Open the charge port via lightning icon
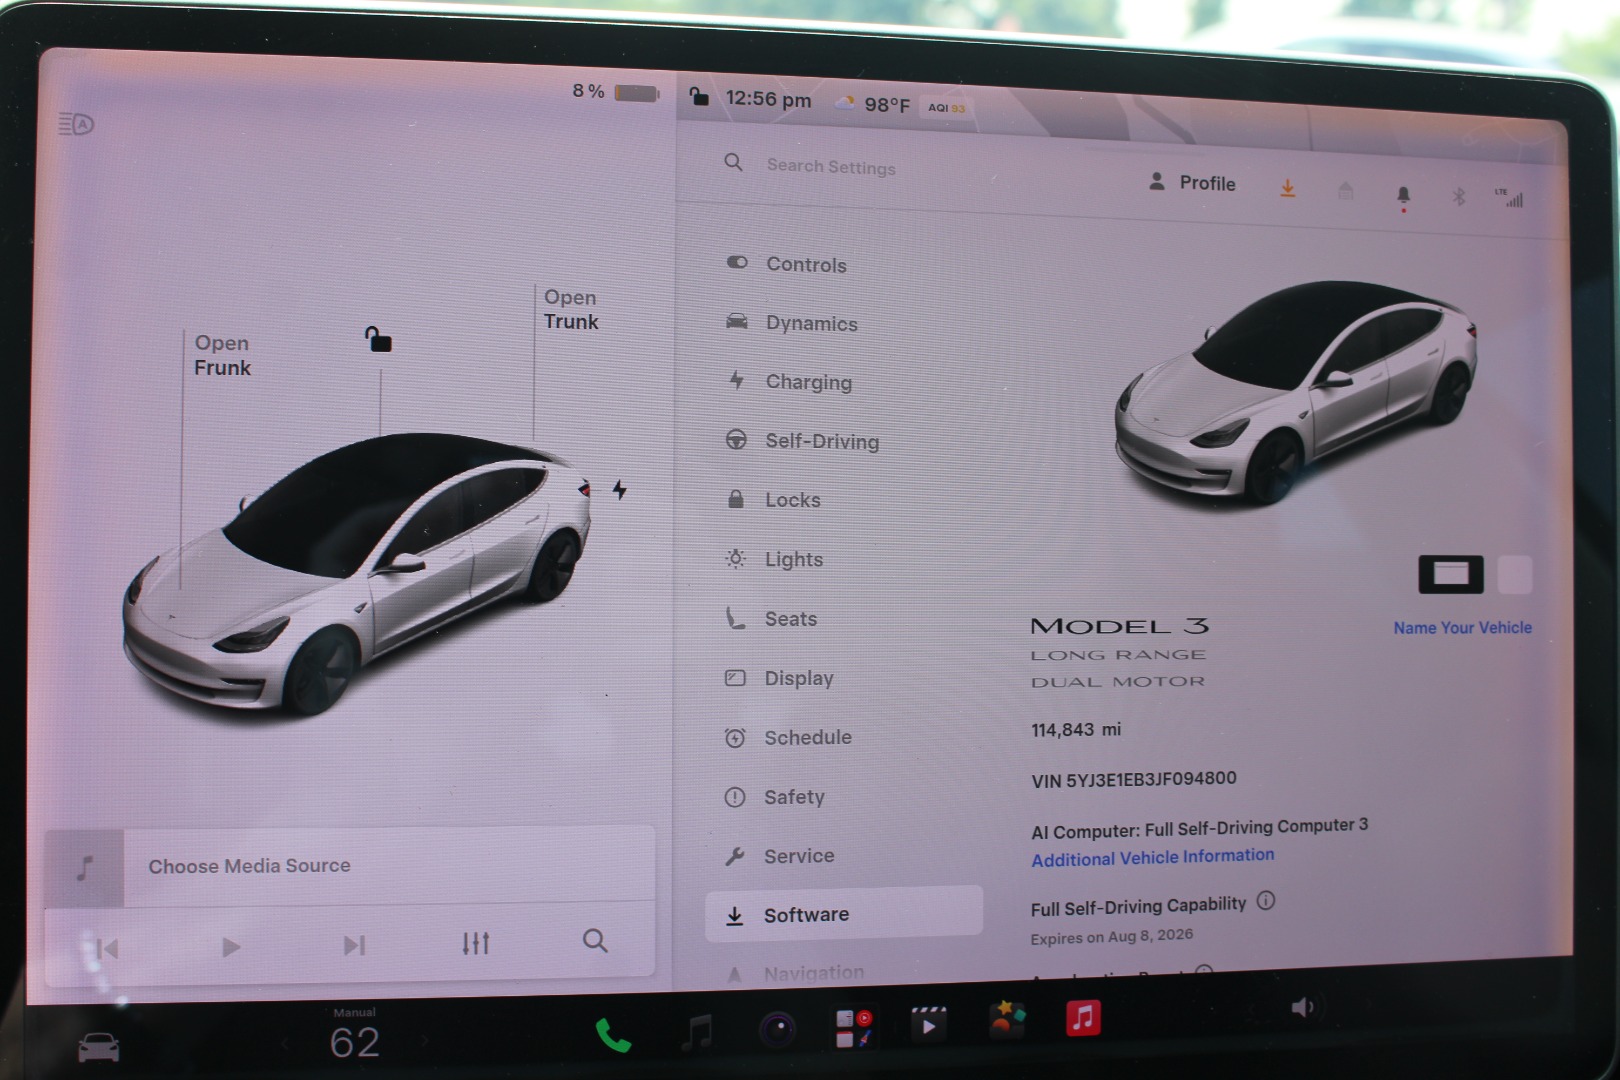1620x1080 pixels. coord(620,489)
